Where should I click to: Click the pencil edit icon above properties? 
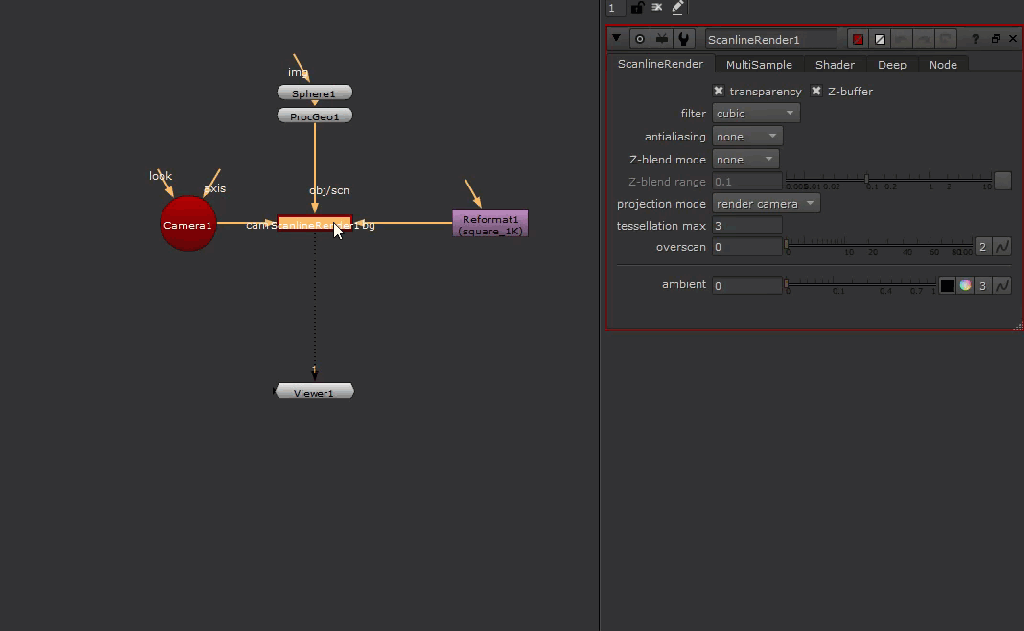coord(678,8)
